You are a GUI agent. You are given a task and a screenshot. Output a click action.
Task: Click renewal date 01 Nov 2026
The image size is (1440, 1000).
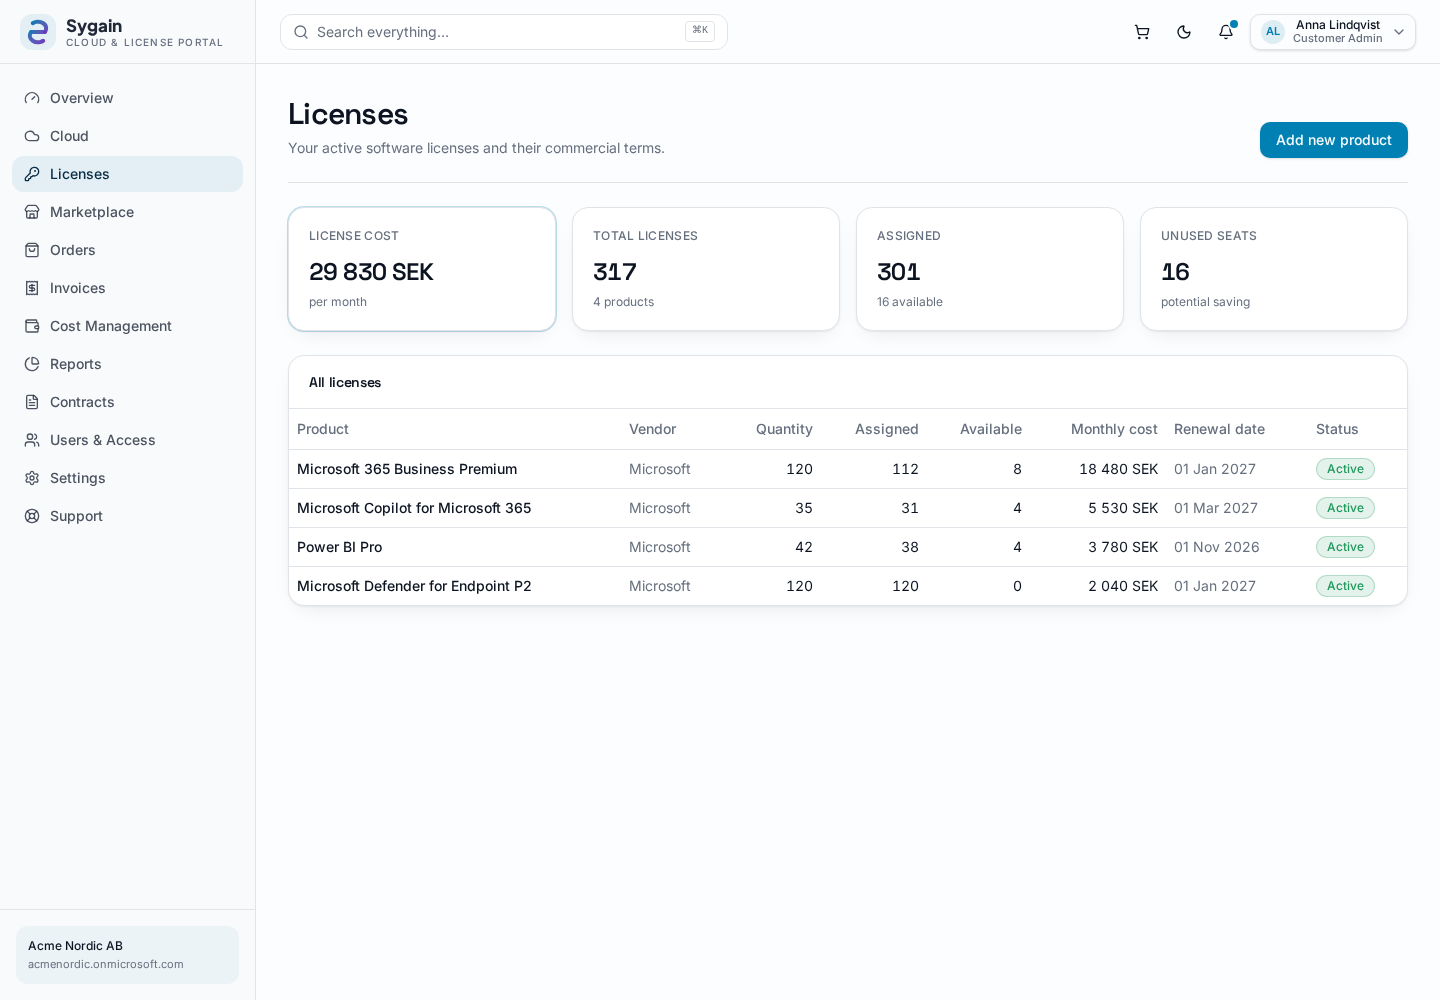(x=1217, y=547)
